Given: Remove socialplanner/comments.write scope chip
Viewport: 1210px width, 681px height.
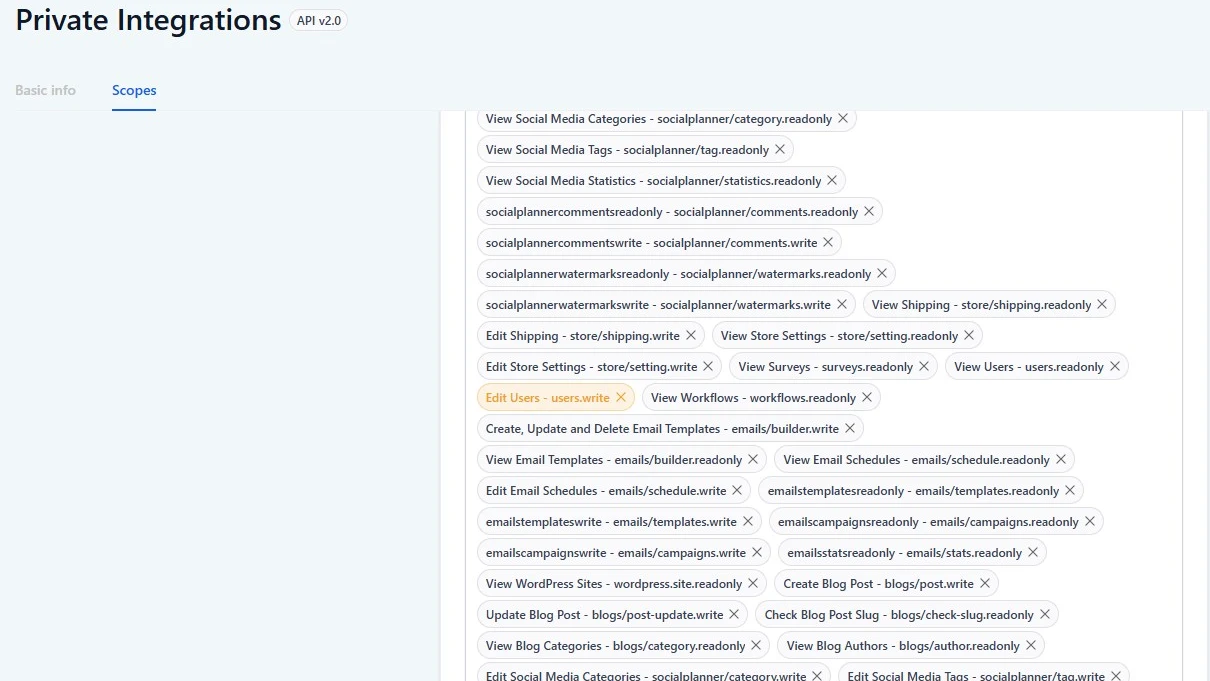Looking at the screenshot, I should [828, 243].
